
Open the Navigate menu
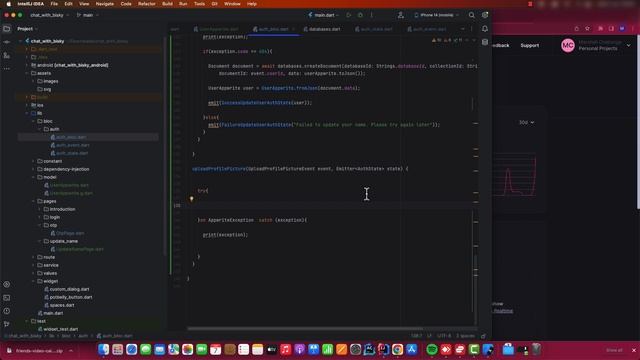[x=104, y=4]
